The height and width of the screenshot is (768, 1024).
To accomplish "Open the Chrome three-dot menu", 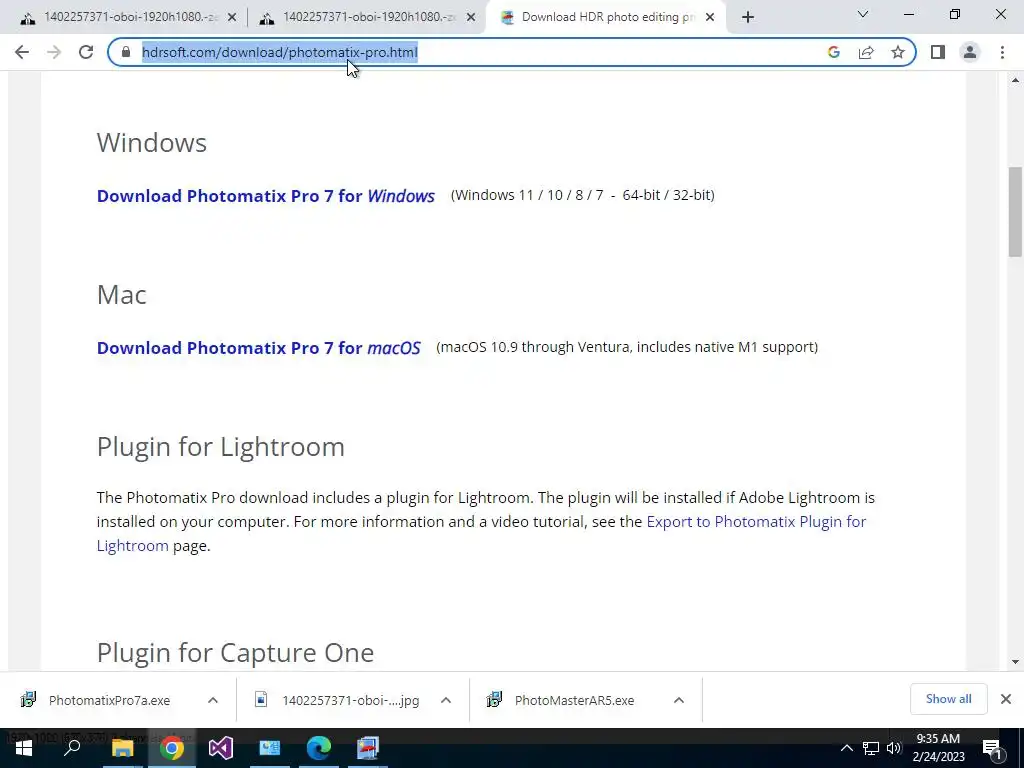I will [1002, 52].
